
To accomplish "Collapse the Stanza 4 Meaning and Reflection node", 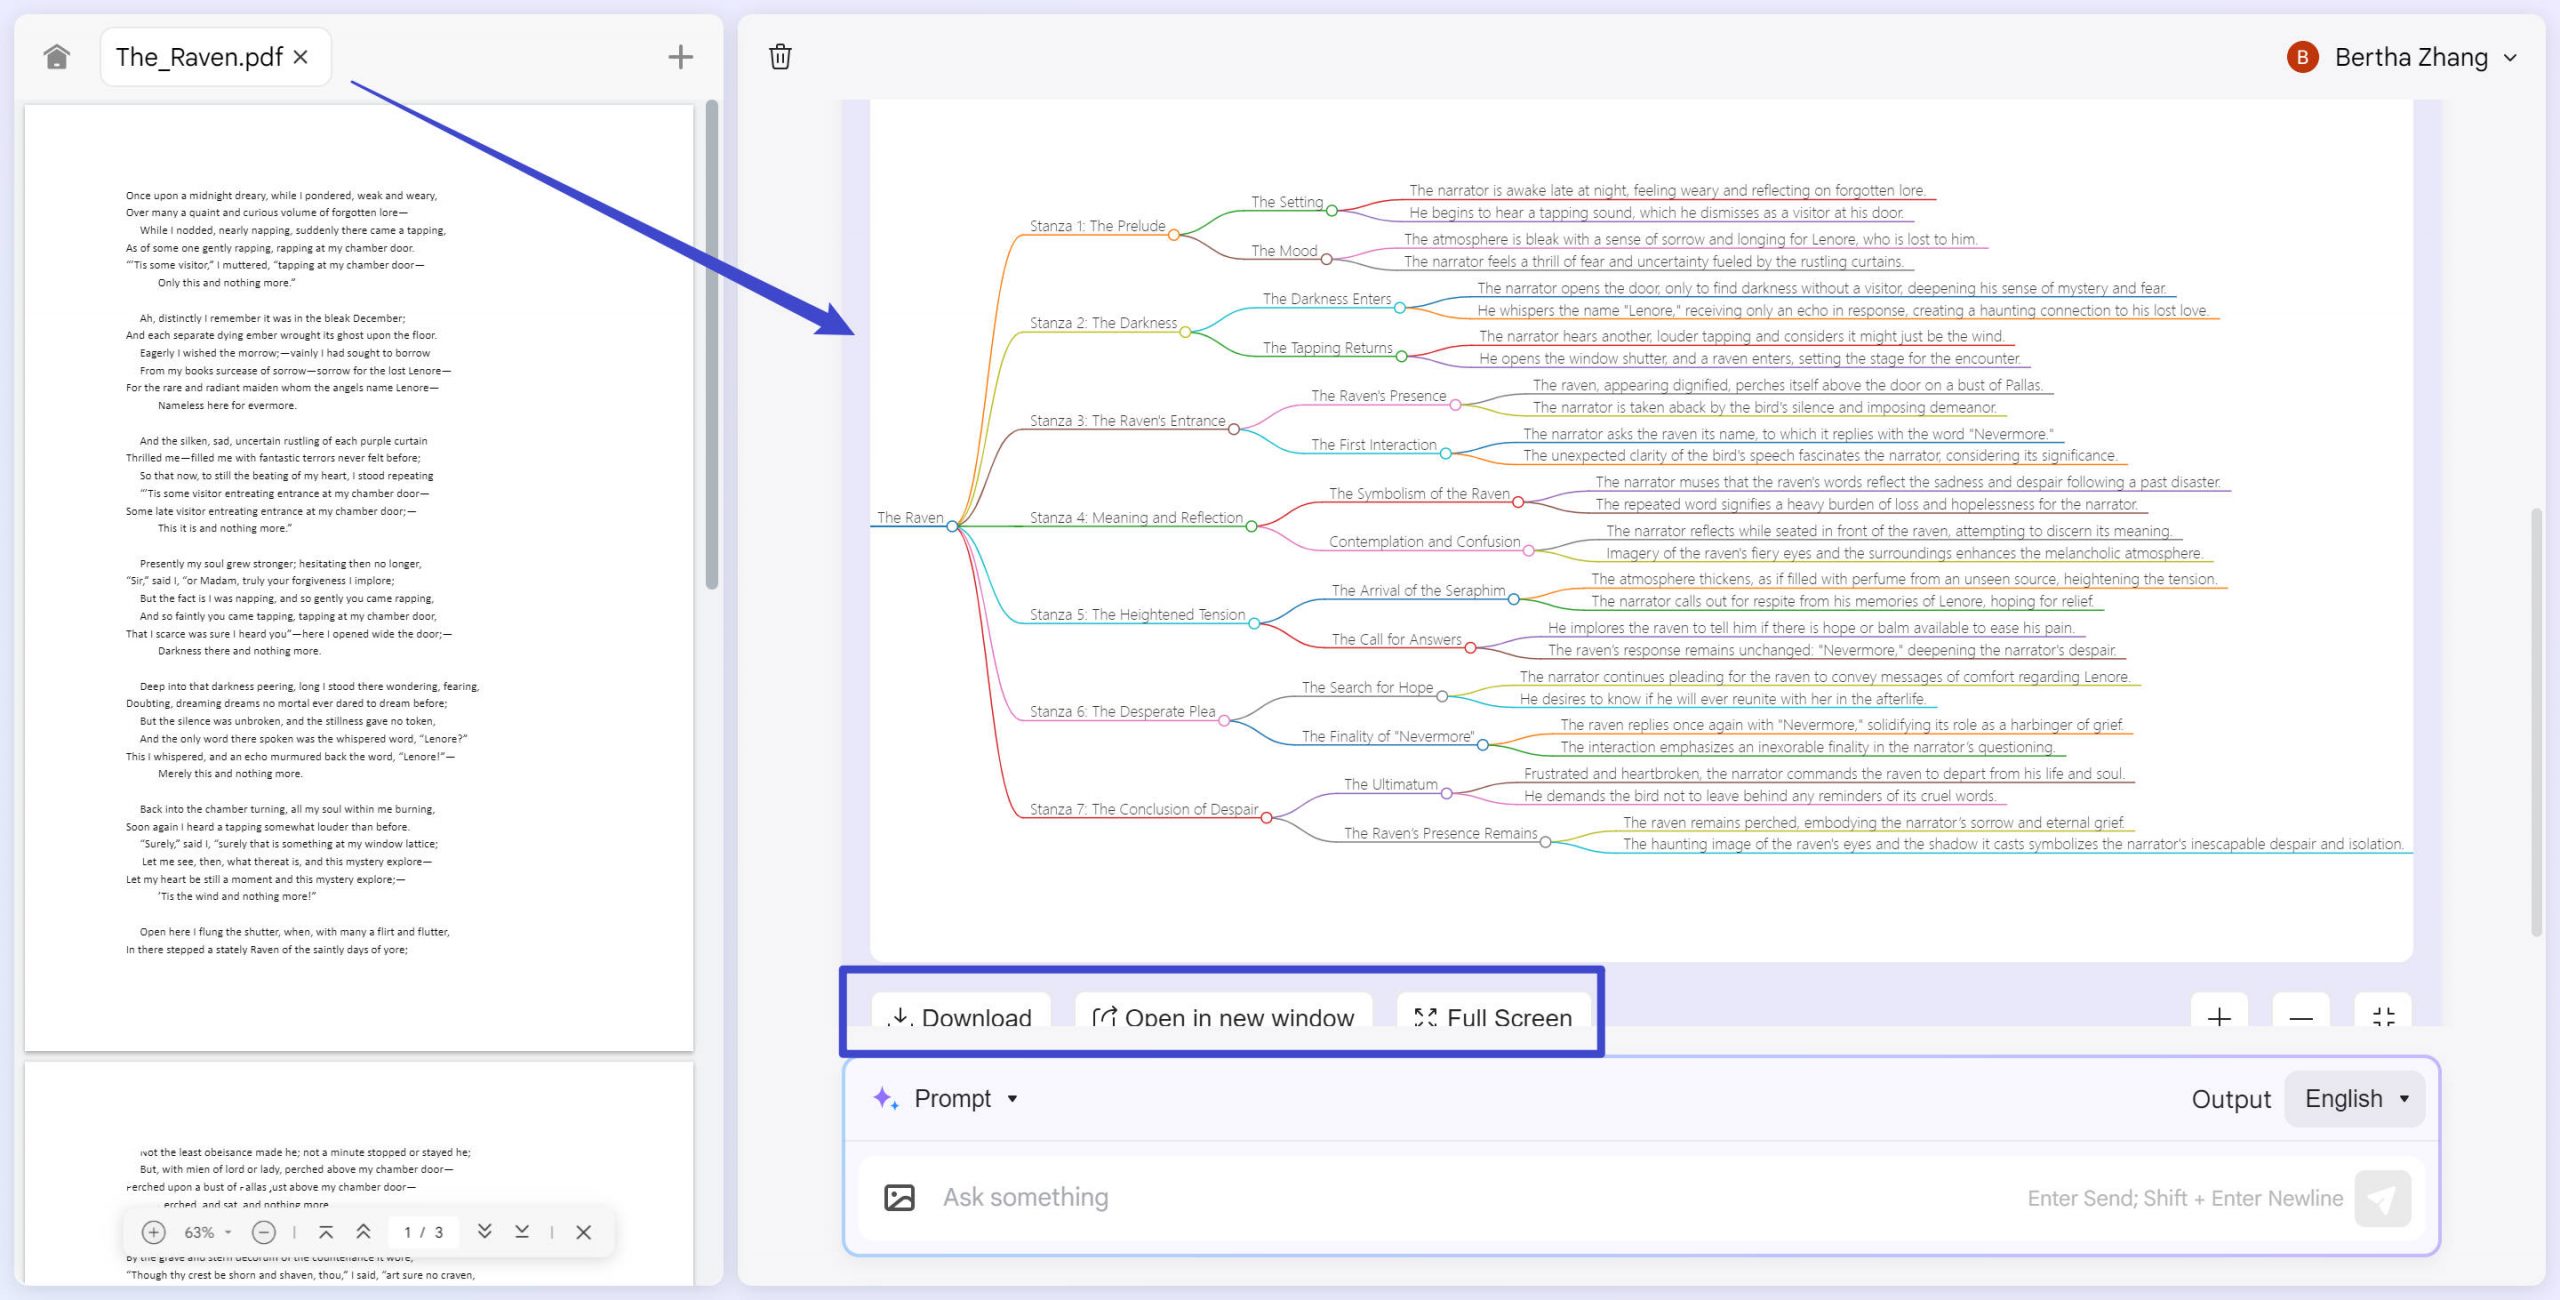I will pyautogui.click(x=1251, y=526).
